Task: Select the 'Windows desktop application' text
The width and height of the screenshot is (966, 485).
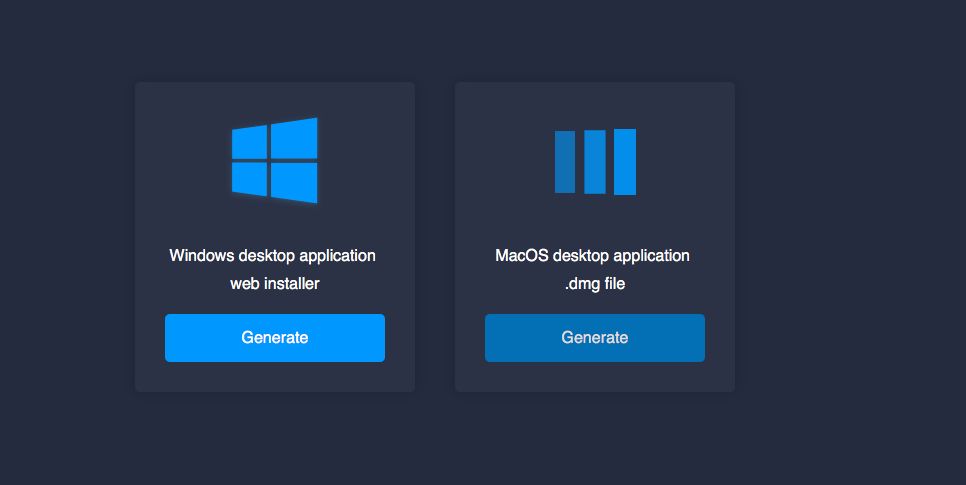Action: (x=272, y=256)
